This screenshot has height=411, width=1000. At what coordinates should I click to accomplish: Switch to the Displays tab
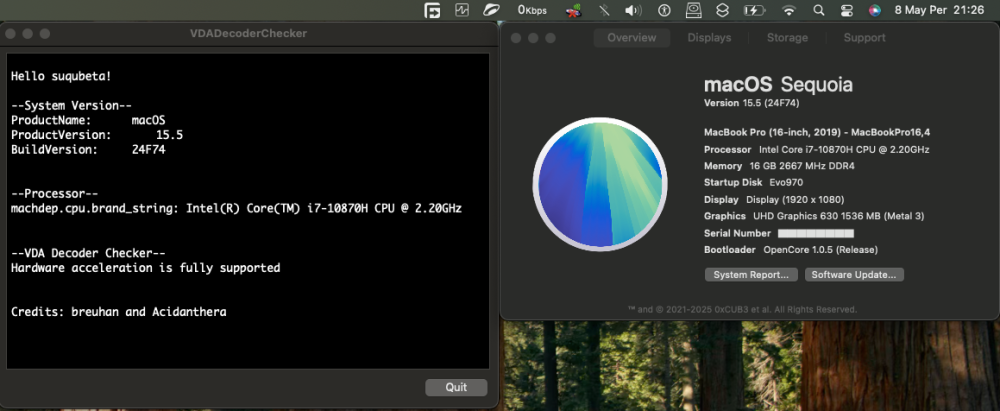coord(709,38)
